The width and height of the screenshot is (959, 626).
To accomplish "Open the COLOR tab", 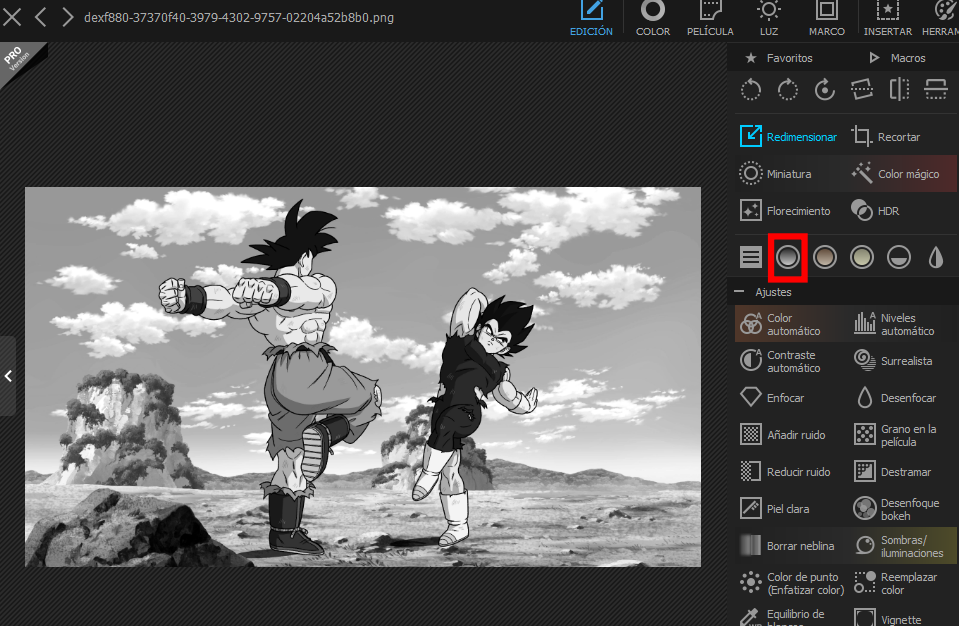I will pyautogui.click(x=653, y=19).
